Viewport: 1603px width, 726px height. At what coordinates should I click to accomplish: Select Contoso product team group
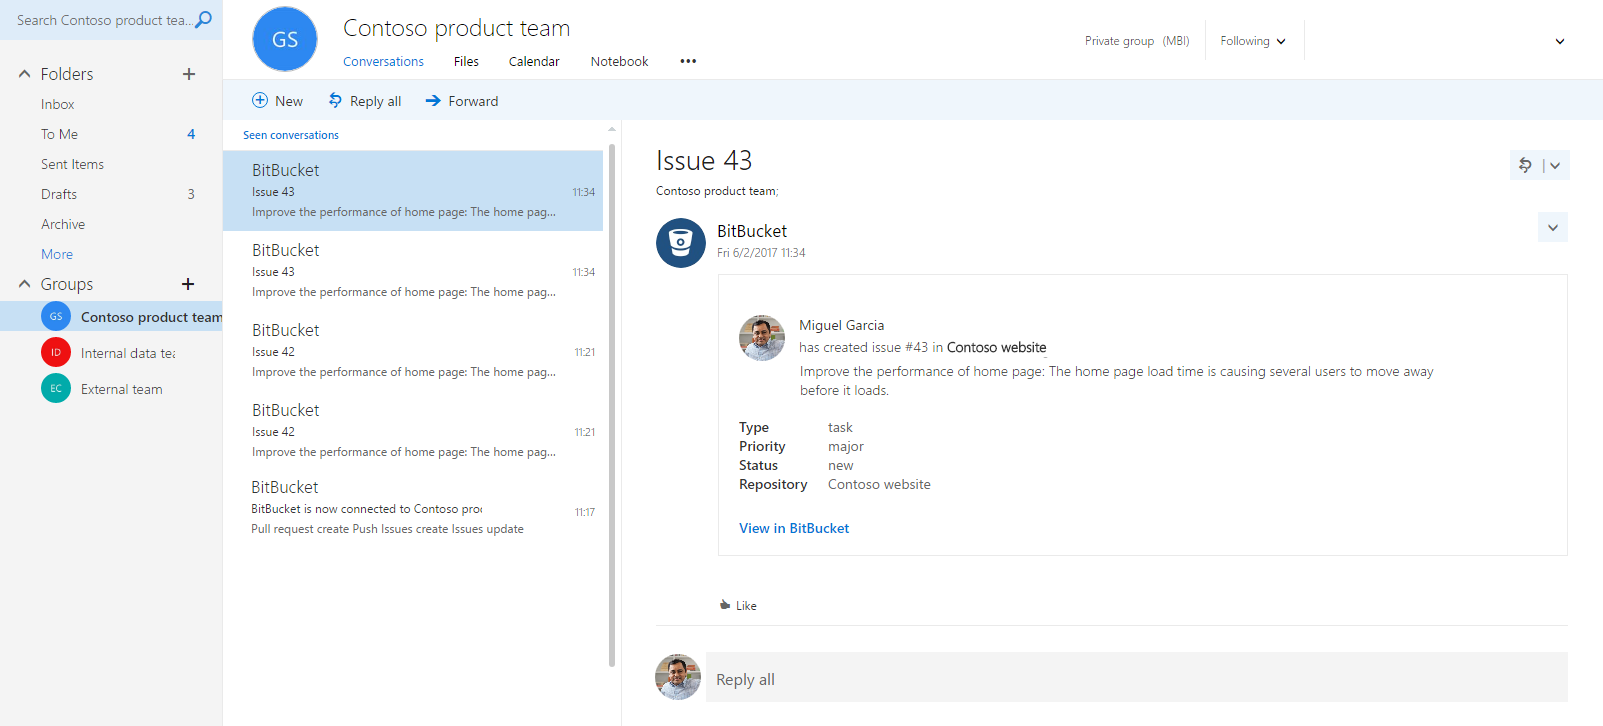(111, 317)
